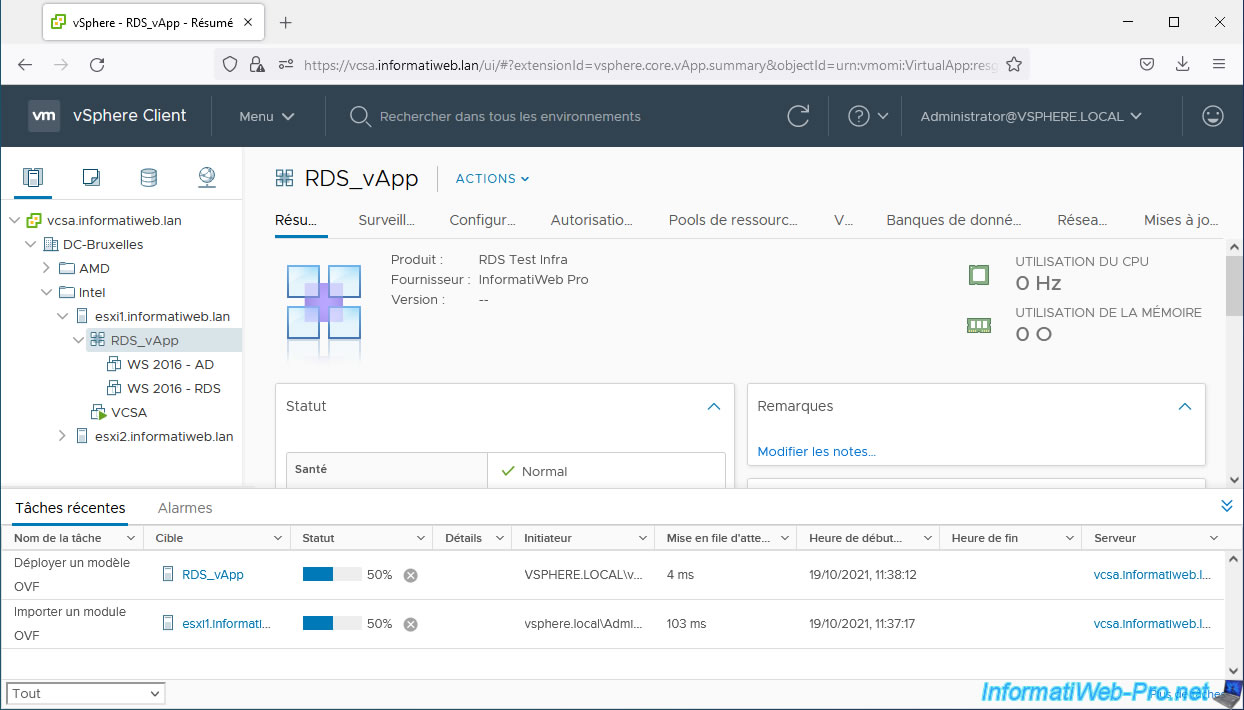Click the server link for Importer un module OVF
The width and height of the screenshot is (1244, 710).
coord(1152,624)
